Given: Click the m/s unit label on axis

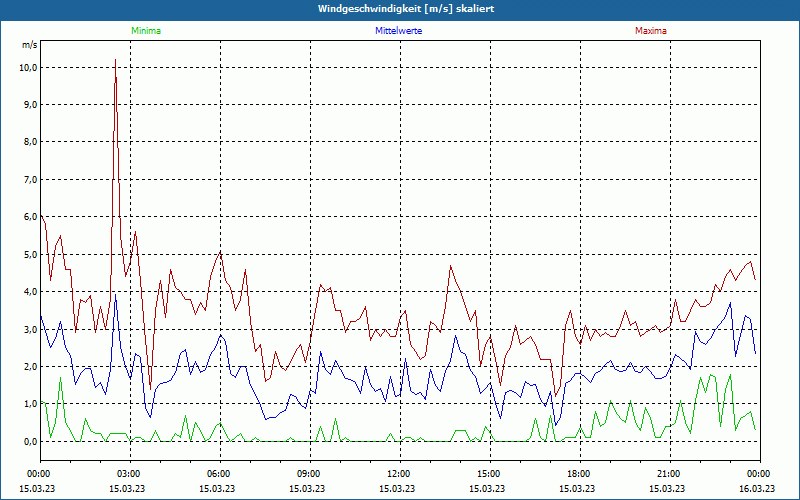Looking at the screenshot, I should click(30, 45).
